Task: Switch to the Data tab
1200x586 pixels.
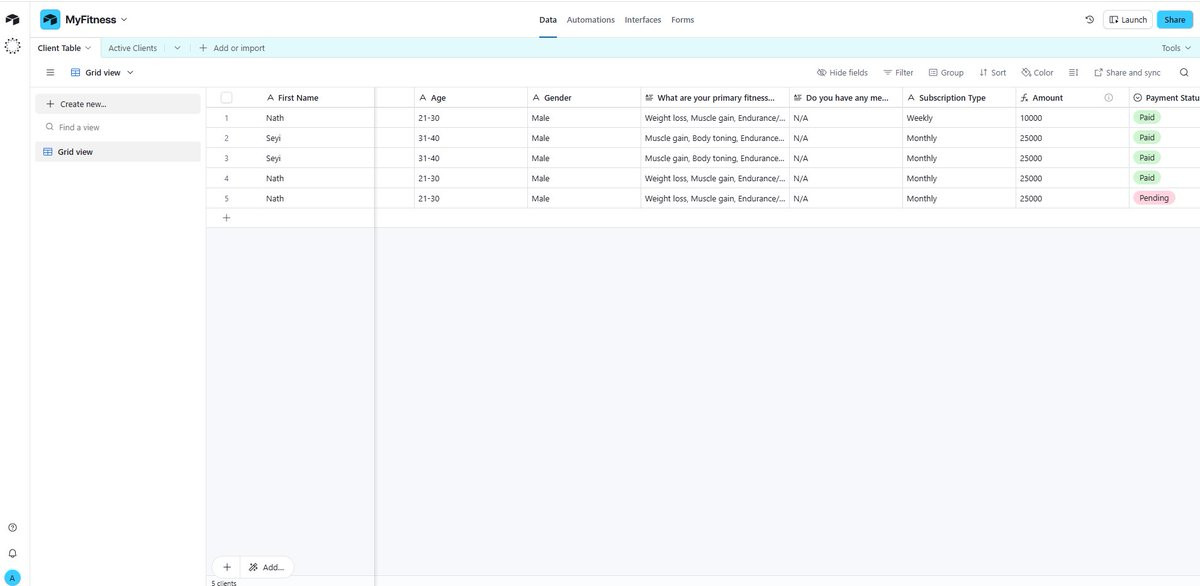Action: [548, 20]
